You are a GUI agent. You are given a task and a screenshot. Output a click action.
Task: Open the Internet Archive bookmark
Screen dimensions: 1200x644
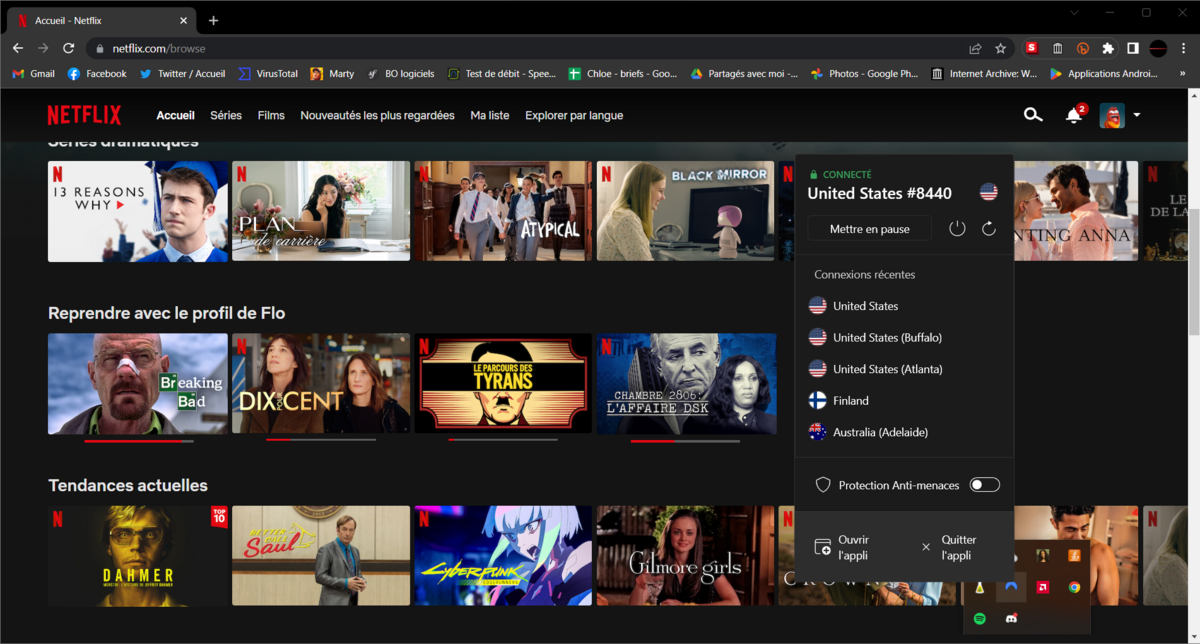click(x=983, y=73)
